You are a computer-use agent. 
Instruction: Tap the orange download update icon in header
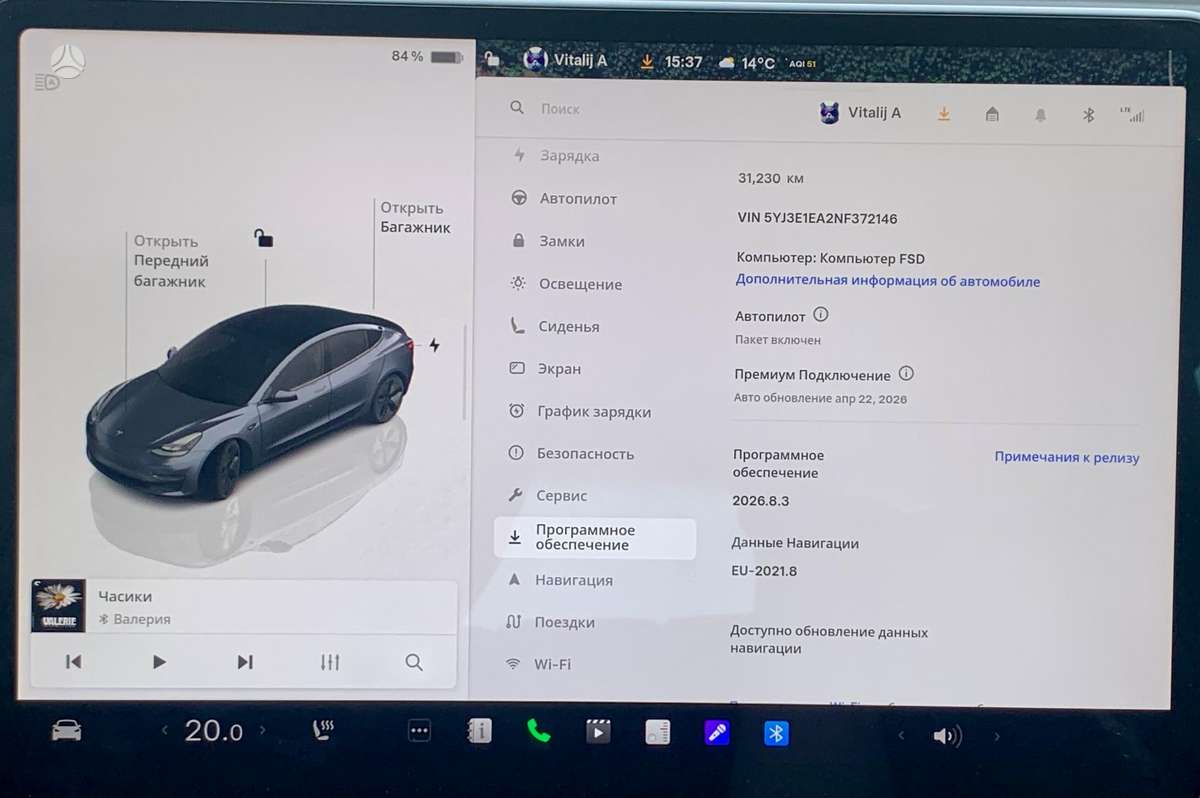pyautogui.click(x=943, y=114)
